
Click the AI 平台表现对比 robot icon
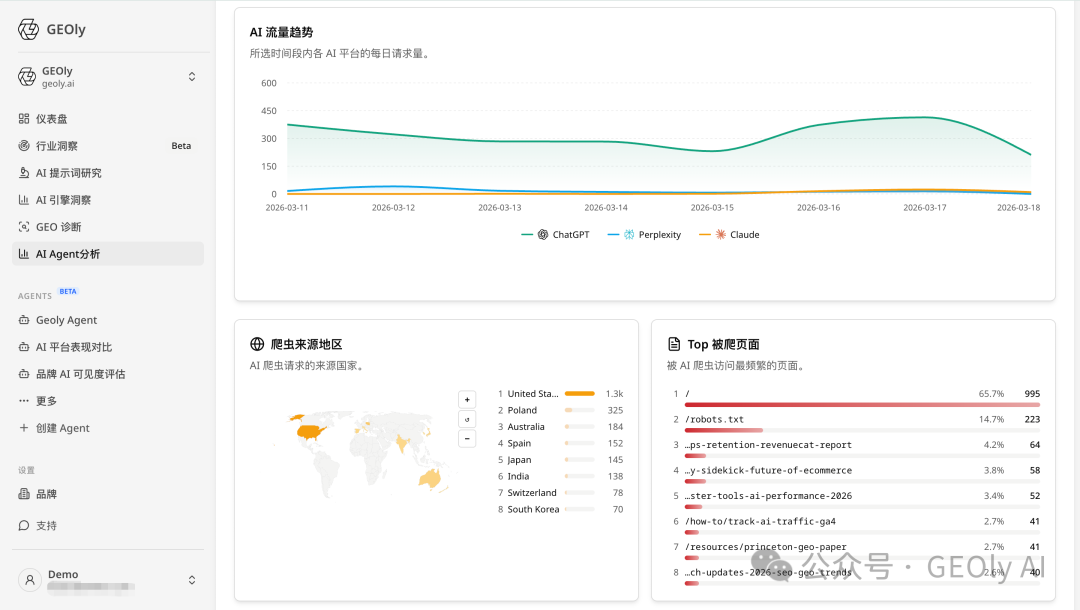click(24, 347)
